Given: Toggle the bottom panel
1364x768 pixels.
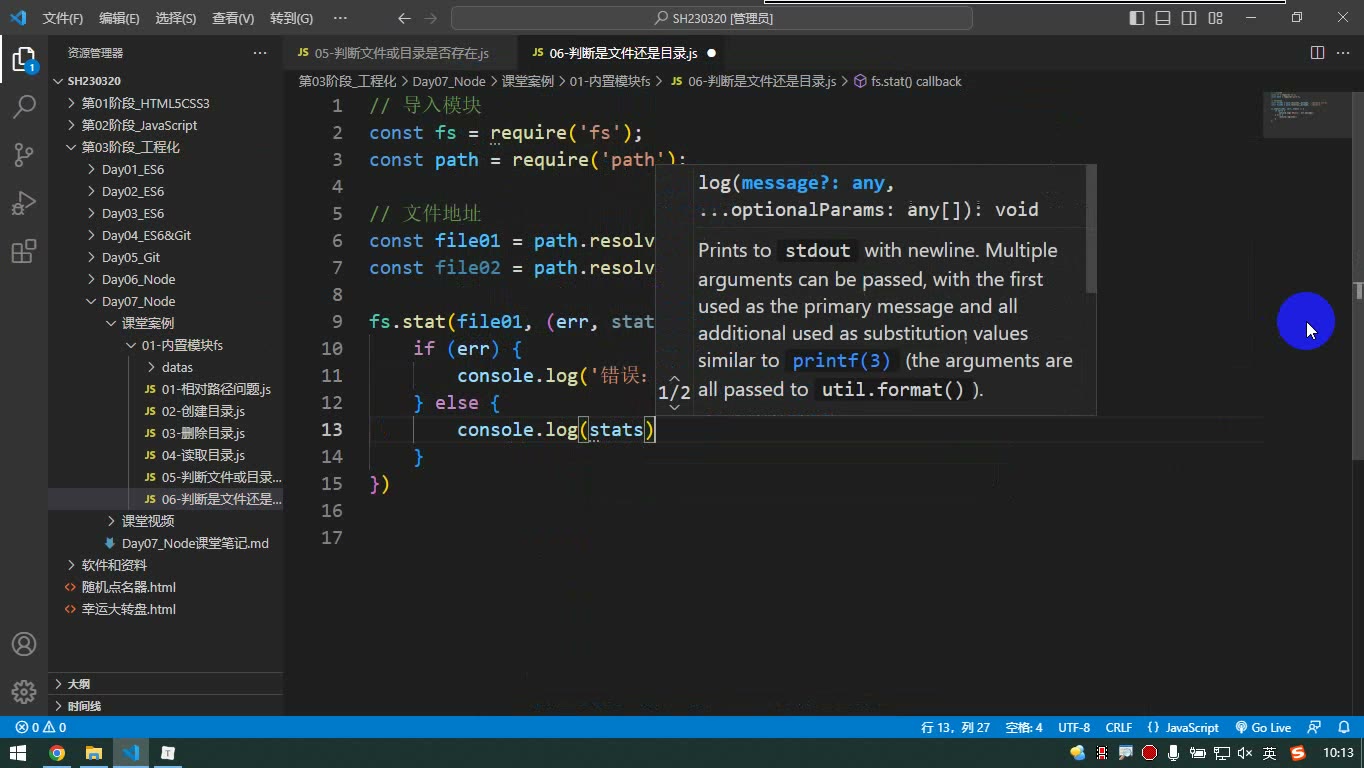Looking at the screenshot, I should (1163, 18).
